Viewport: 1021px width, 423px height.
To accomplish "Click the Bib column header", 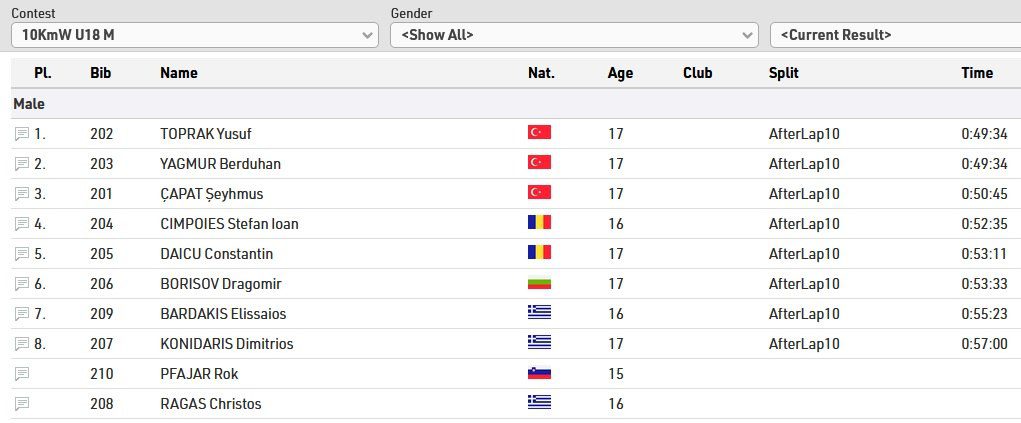I will pyautogui.click(x=101, y=73).
